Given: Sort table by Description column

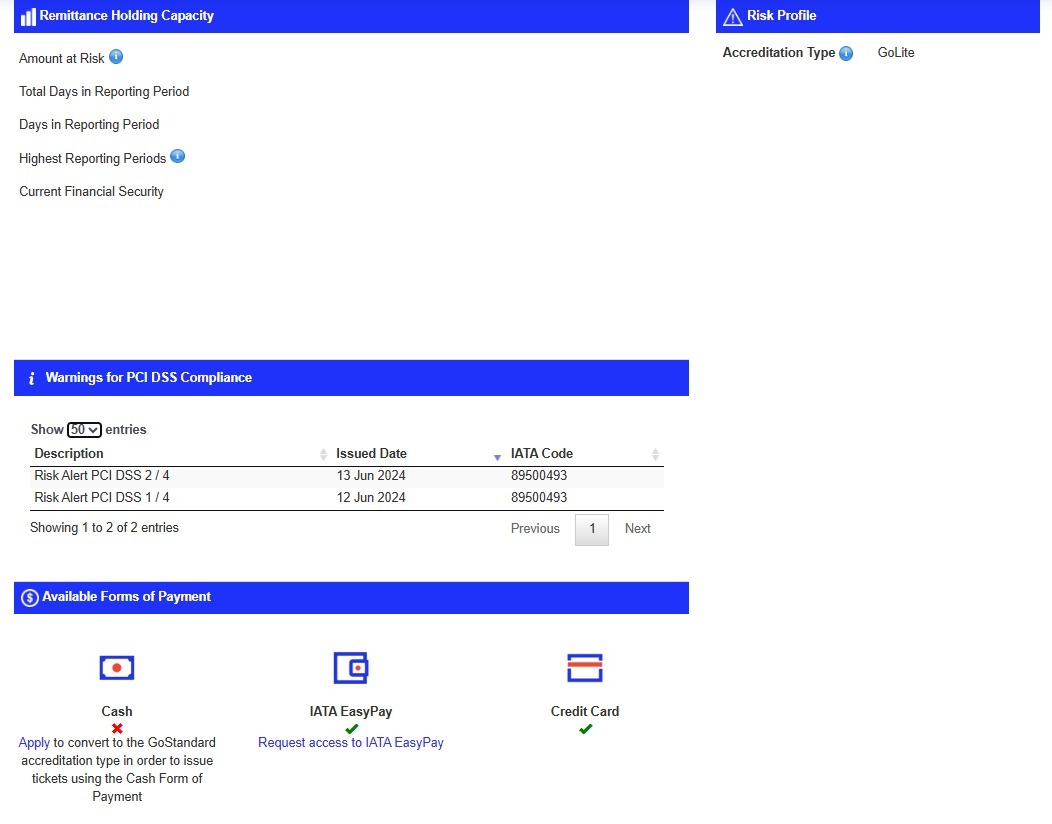Looking at the screenshot, I should pos(69,454).
